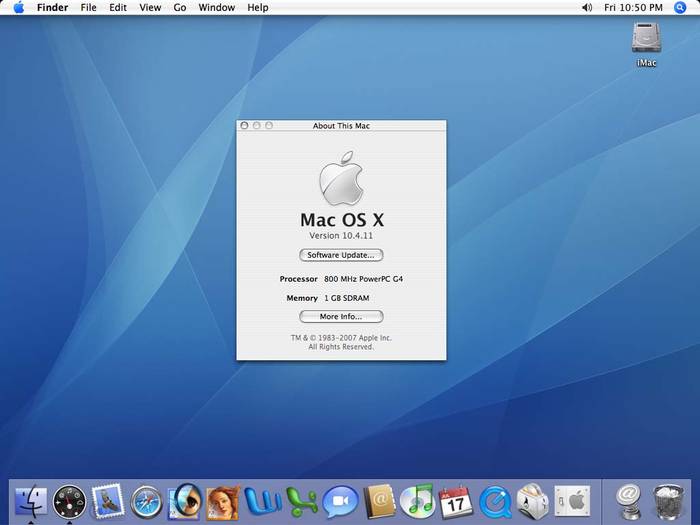This screenshot has height=525, width=700.
Task: Open Finder from the Dock
Action: tap(31, 501)
